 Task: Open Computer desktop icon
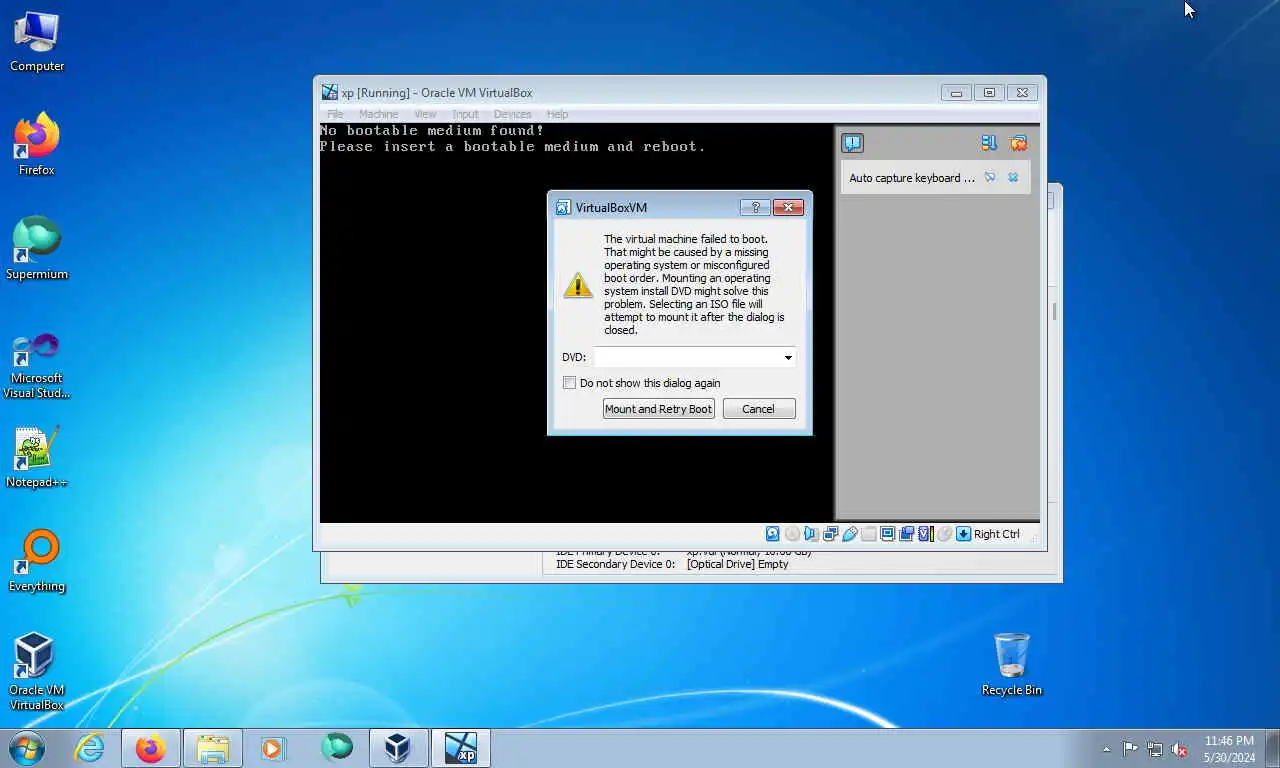pos(37,42)
